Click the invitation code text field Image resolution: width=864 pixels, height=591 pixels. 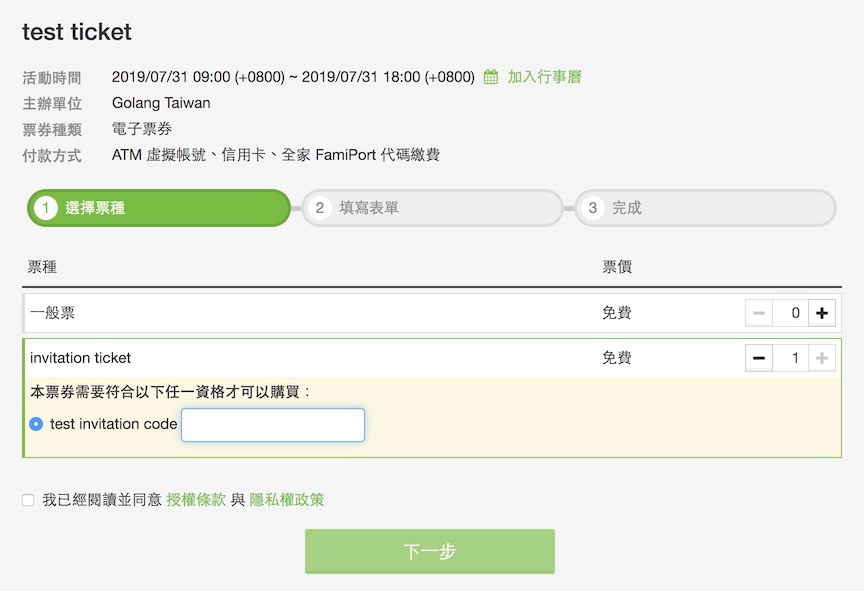tap(273, 425)
